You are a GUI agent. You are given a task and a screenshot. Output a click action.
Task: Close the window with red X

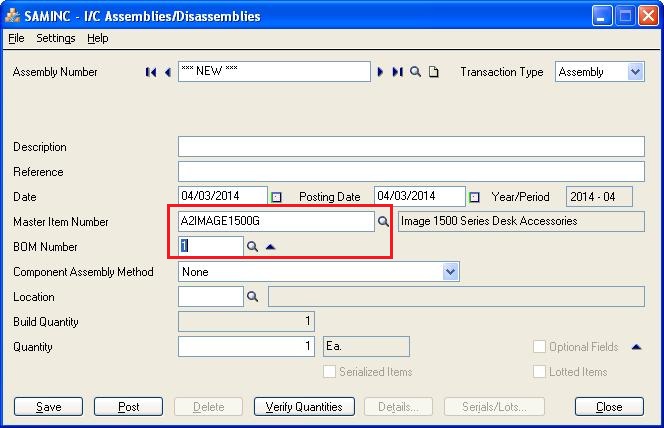pyautogui.click(x=648, y=16)
